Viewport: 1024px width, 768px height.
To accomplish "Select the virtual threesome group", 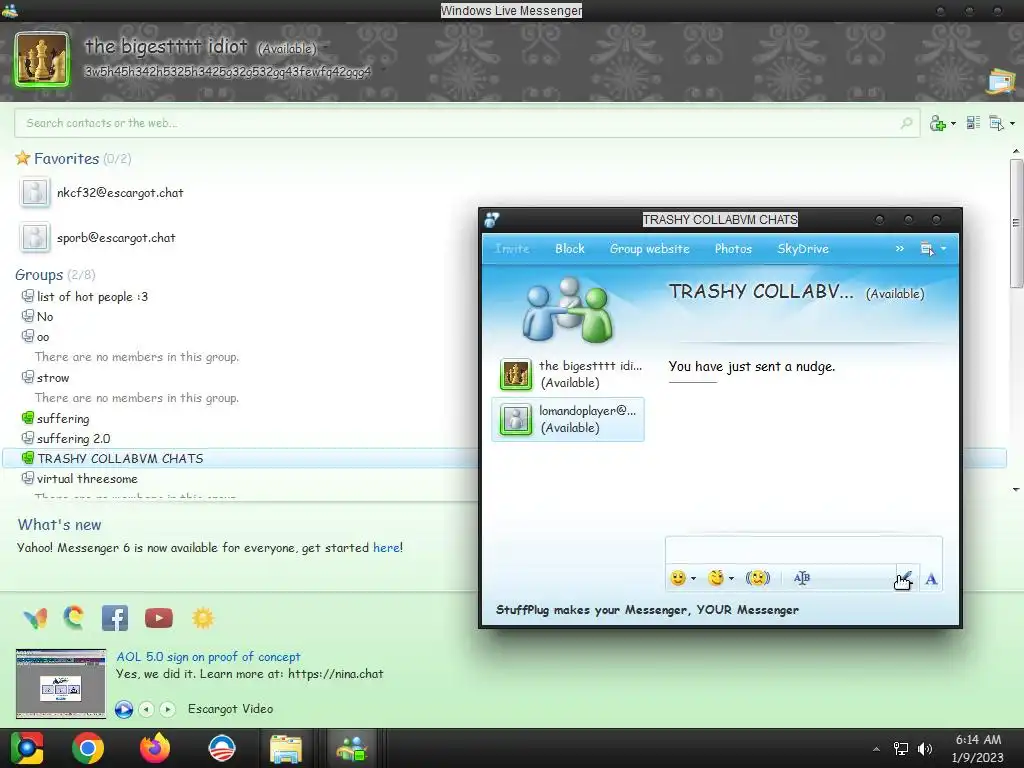I will pyautogui.click(x=87, y=479).
